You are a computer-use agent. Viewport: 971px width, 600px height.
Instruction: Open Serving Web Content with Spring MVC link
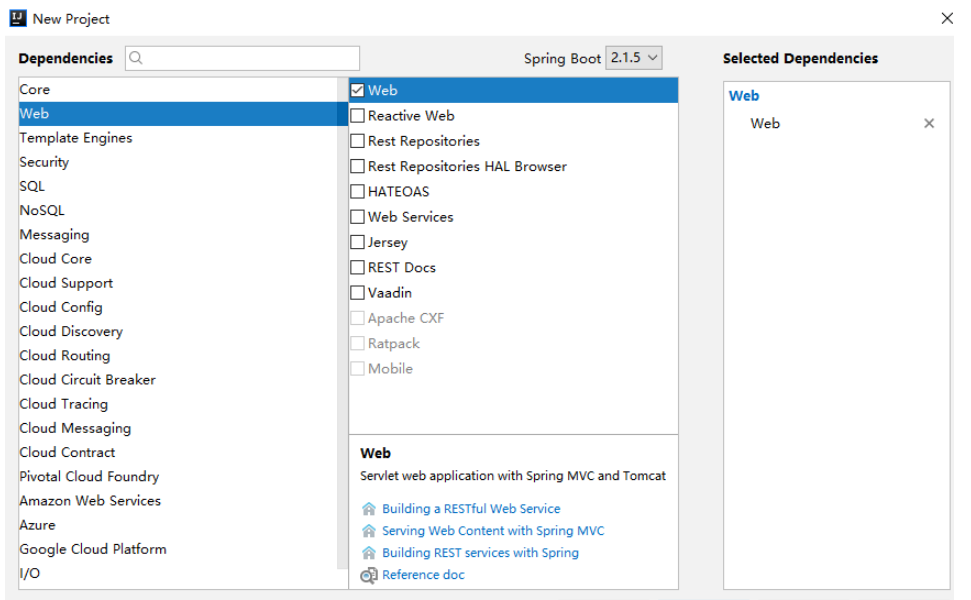pos(493,531)
